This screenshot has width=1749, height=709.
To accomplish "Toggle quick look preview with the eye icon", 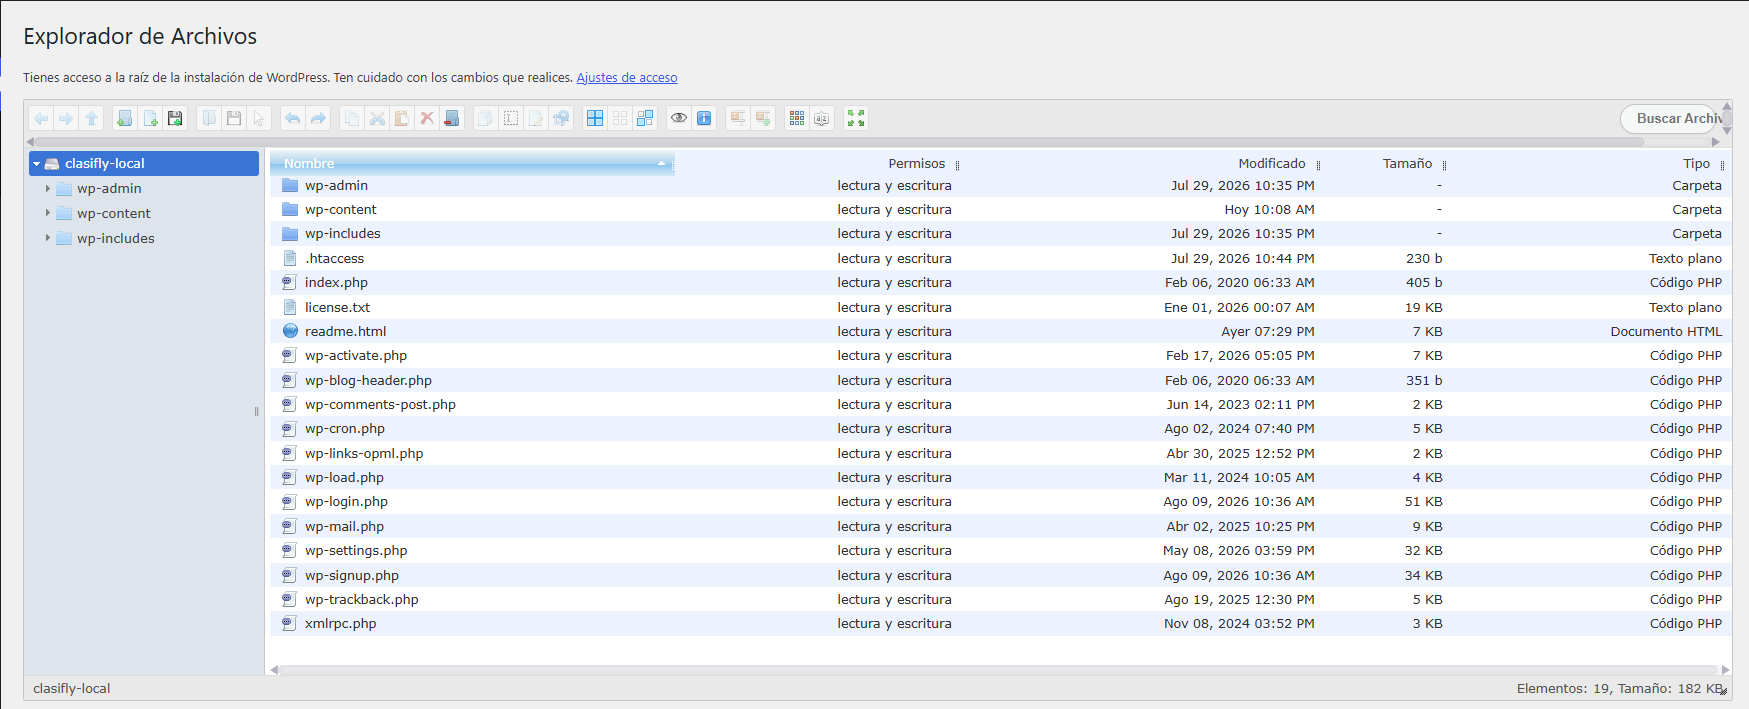I will (x=679, y=118).
